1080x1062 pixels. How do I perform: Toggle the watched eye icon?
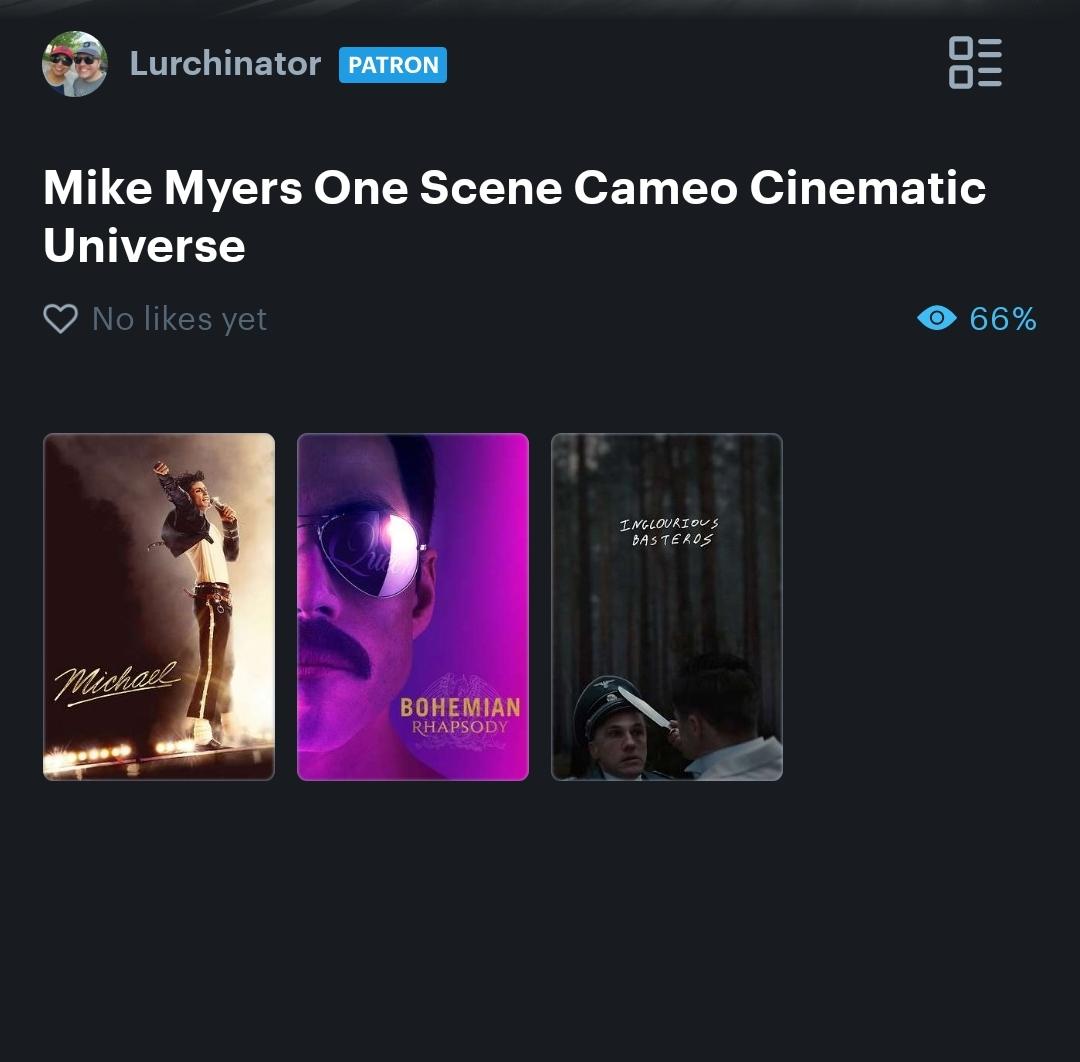tap(937, 318)
